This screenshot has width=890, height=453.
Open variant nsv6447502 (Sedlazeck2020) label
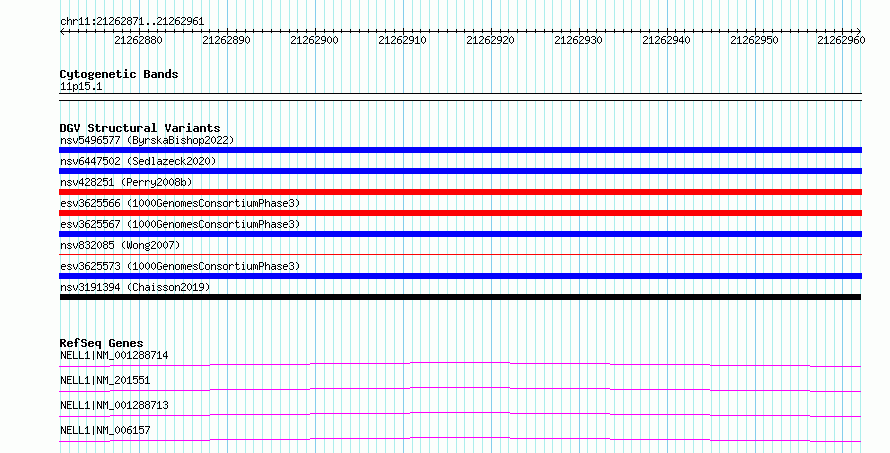pyautogui.click(x=138, y=161)
